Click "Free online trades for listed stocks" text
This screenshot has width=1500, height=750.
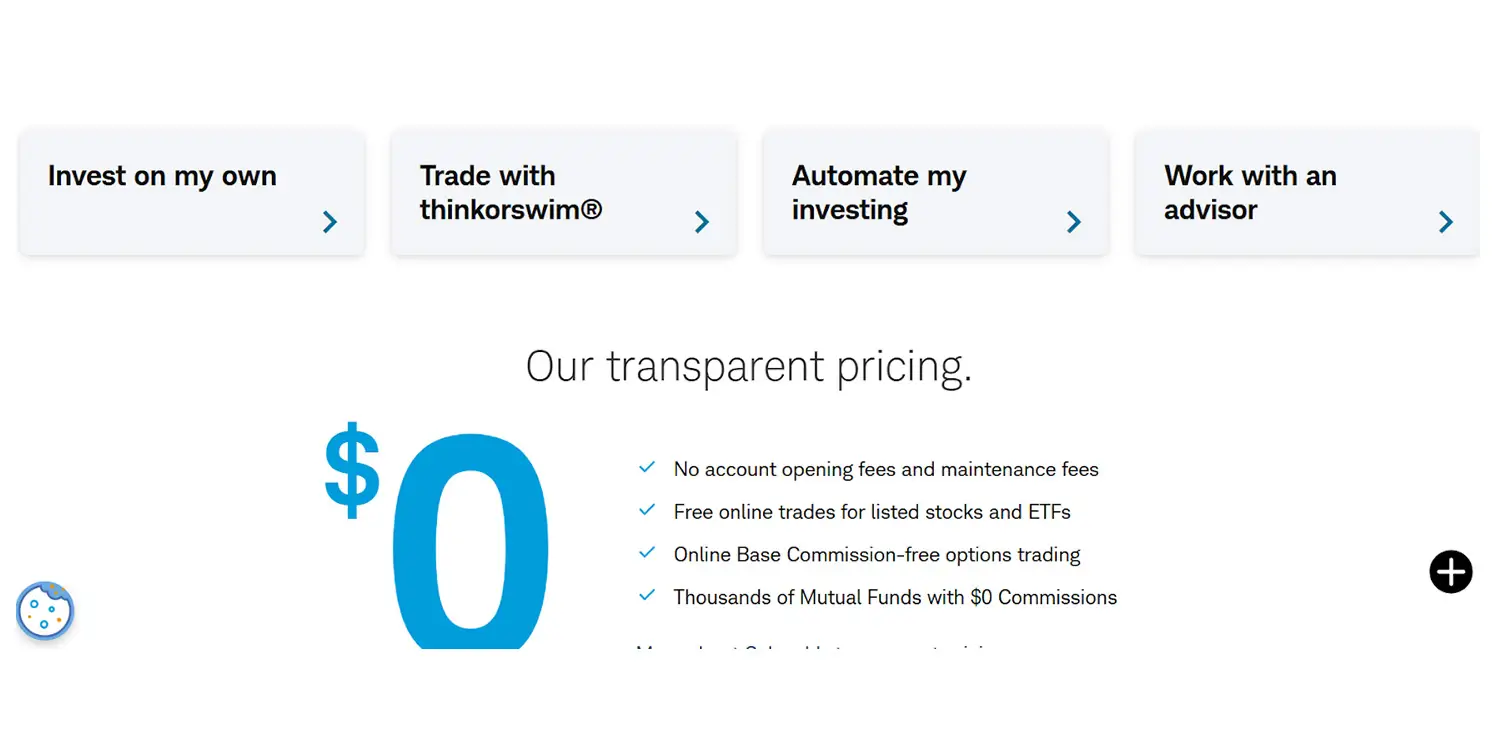click(872, 510)
